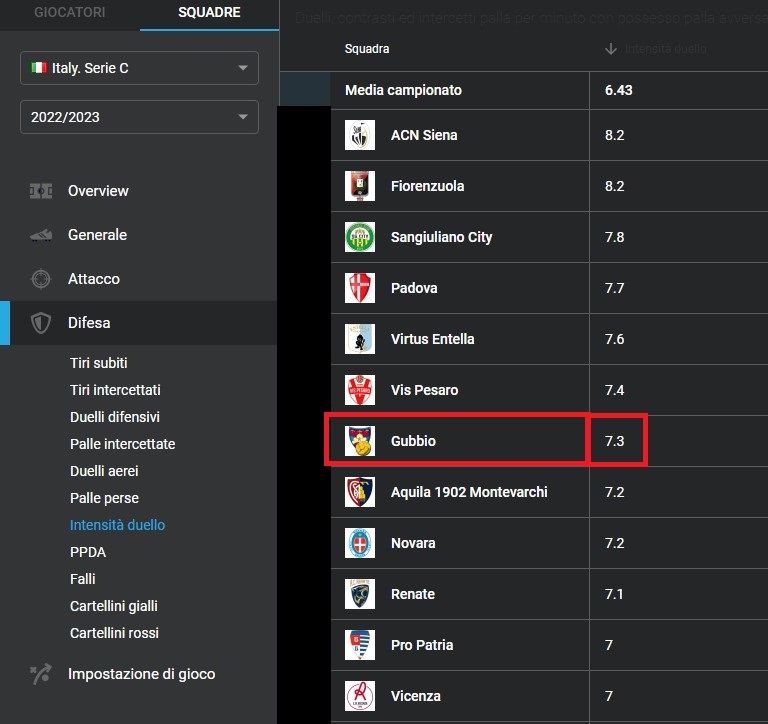Switch to the SQUADRE tab
Screen dimensions: 768x724
click(x=209, y=12)
